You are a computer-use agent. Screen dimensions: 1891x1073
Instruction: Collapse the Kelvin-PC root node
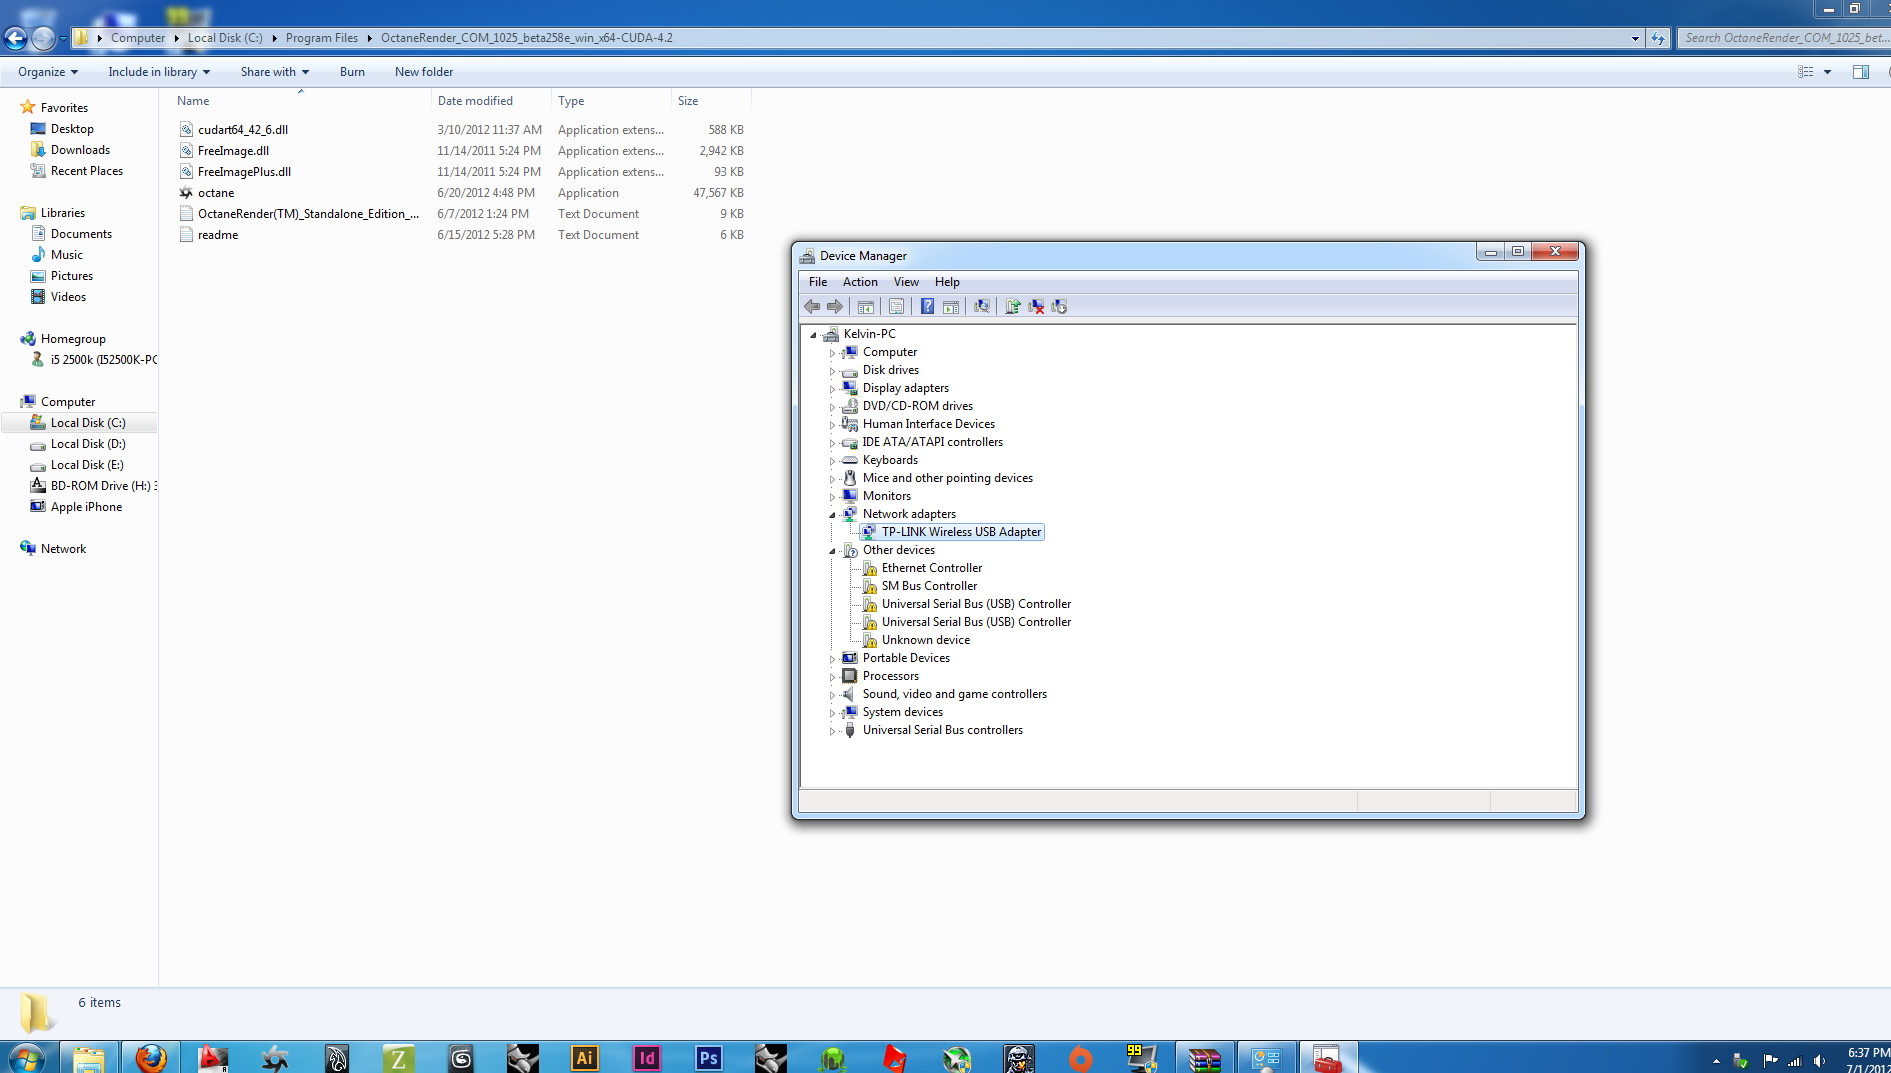pos(813,335)
